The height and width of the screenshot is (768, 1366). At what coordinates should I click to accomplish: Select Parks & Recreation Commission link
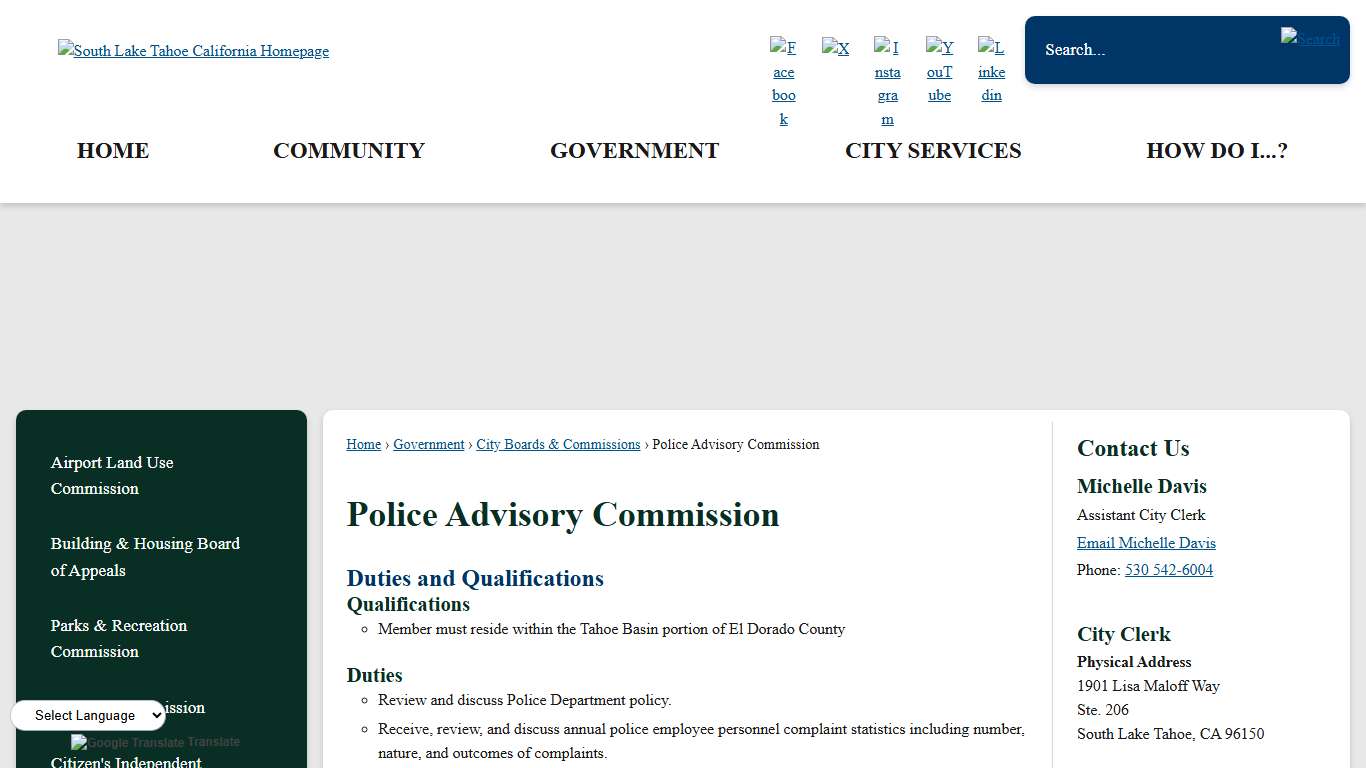coord(119,638)
